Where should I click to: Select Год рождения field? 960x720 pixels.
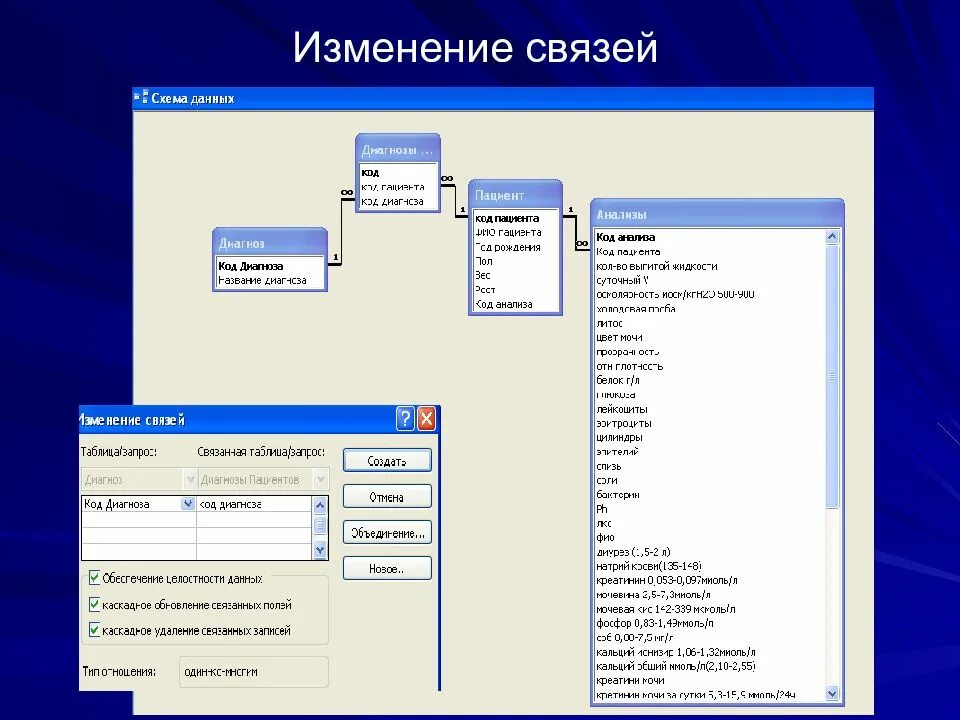click(508, 247)
